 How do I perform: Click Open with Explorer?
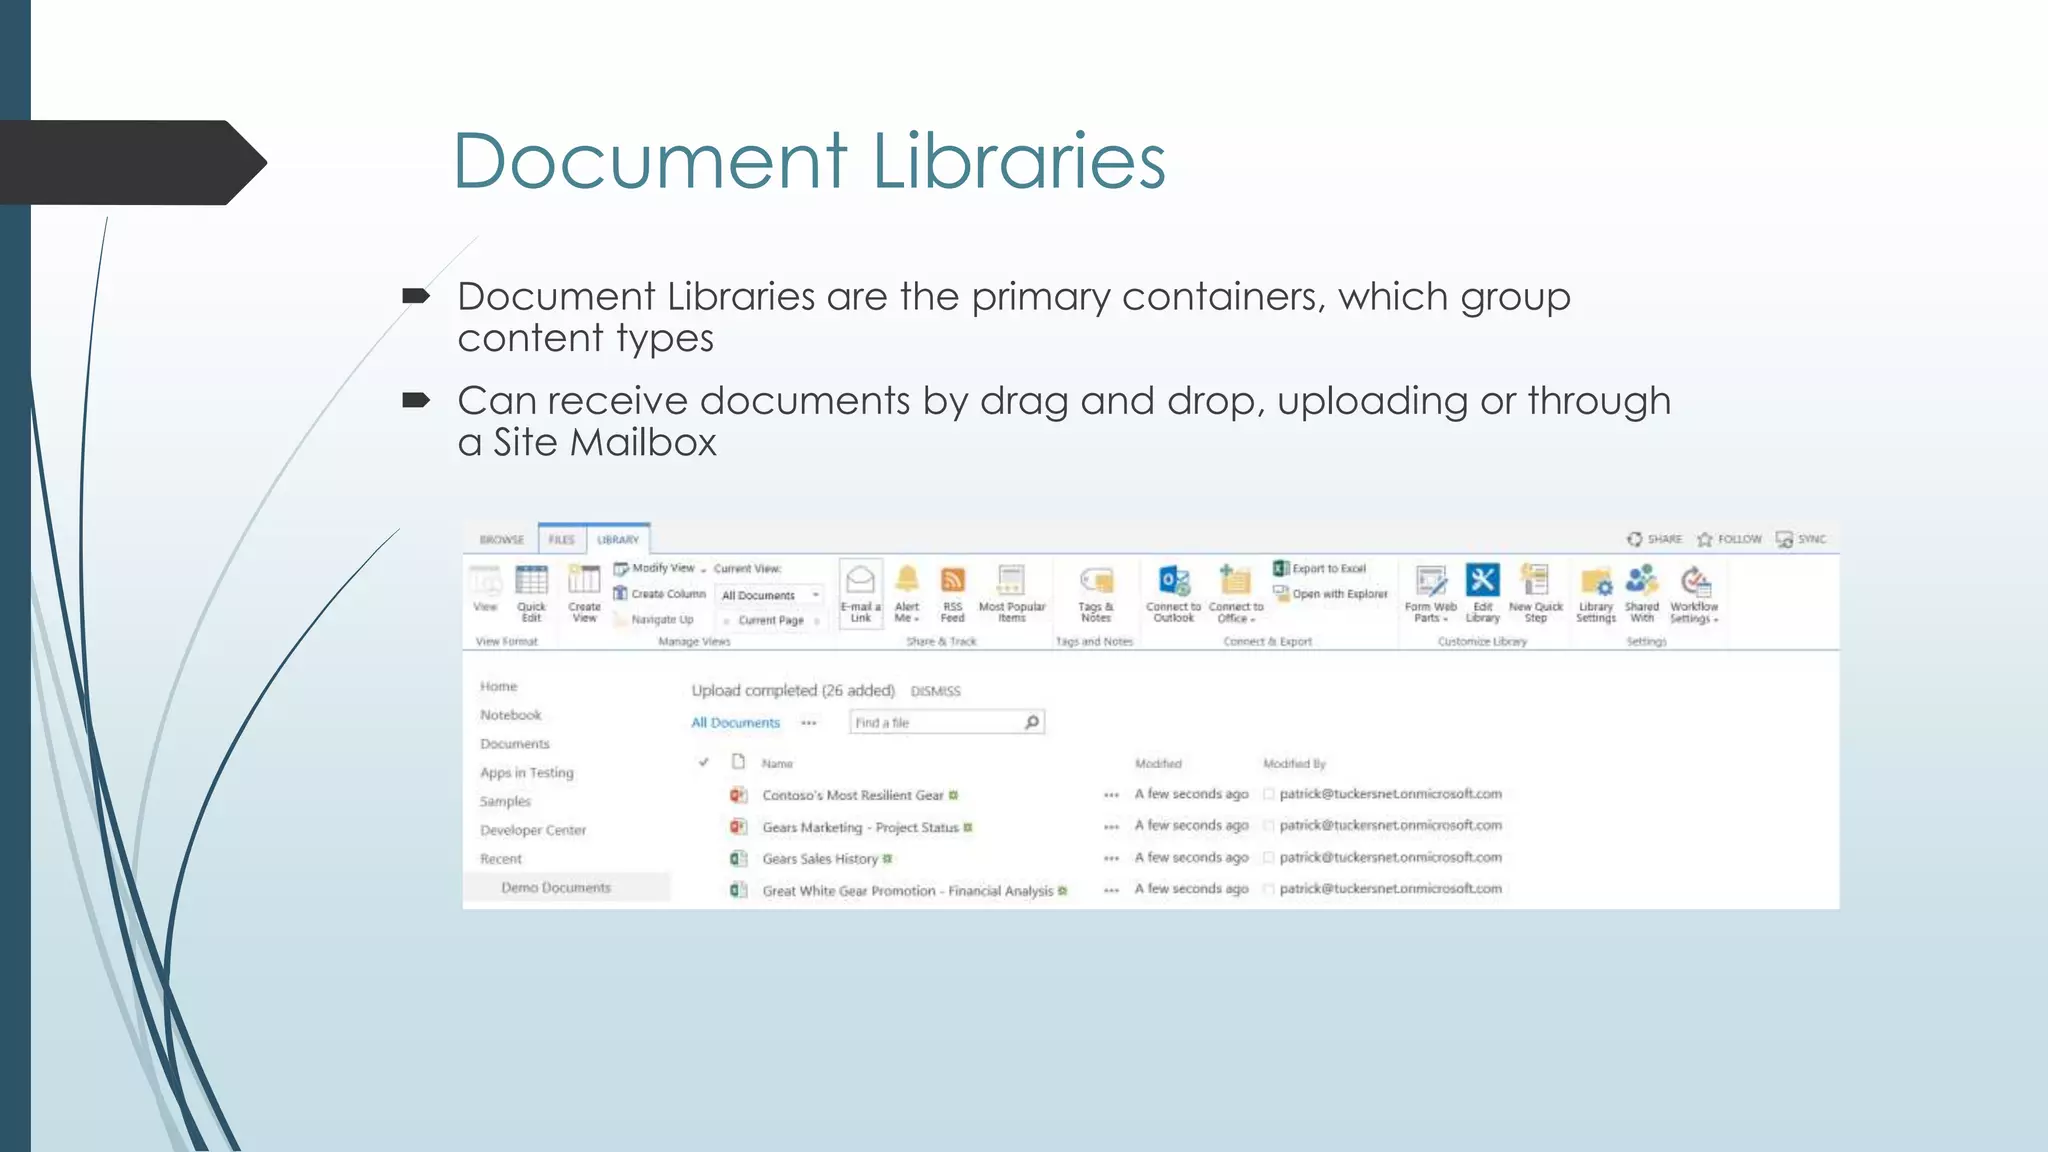(x=1330, y=594)
